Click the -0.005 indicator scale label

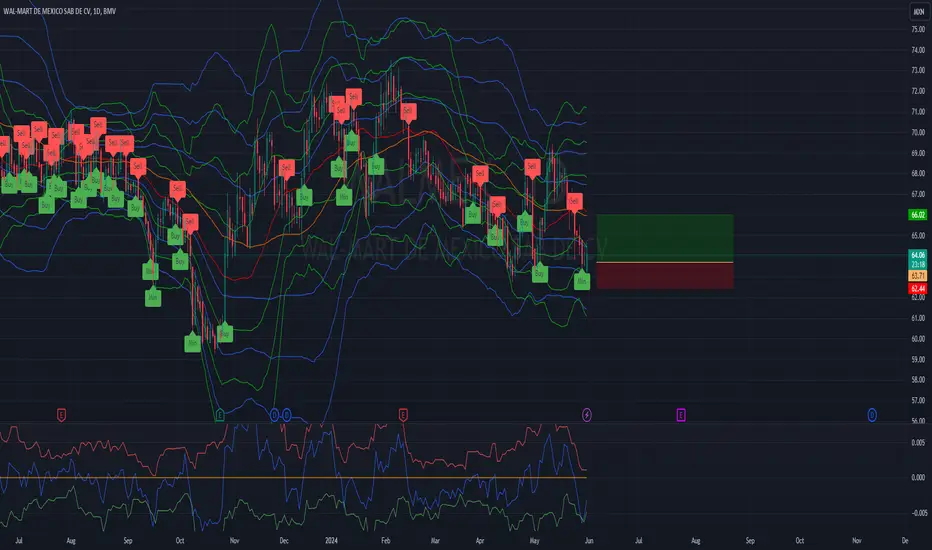coord(918,513)
